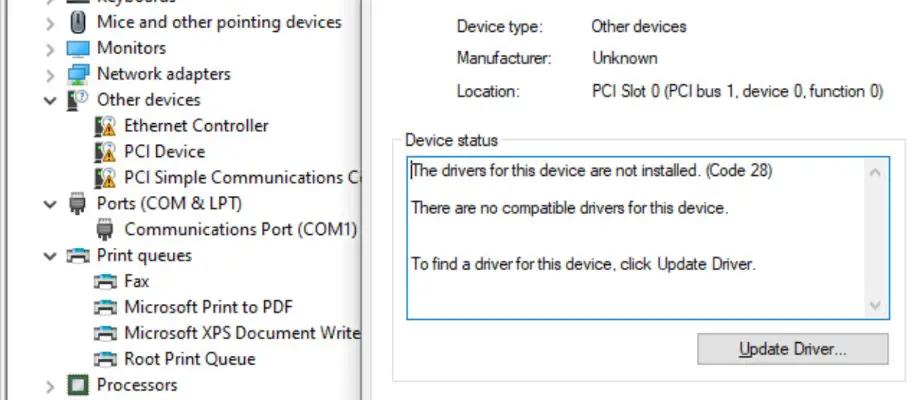Click the Ethernet Controller warning icon
Viewport: 917px width, 400px height.
click(x=104, y=126)
